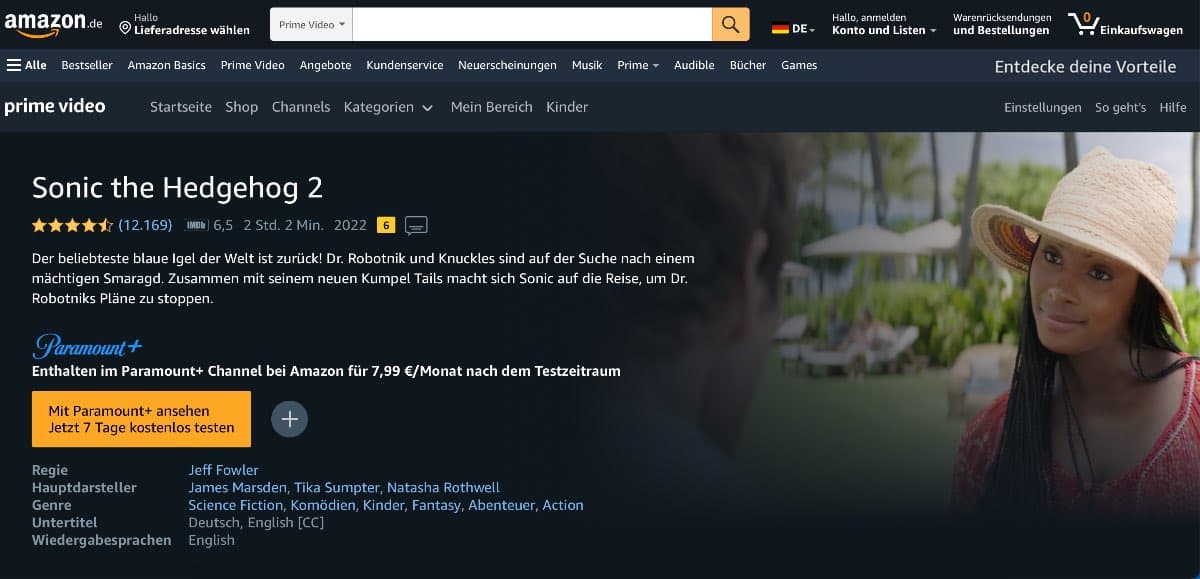Add film to watchlist with plus icon

coord(290,419)
